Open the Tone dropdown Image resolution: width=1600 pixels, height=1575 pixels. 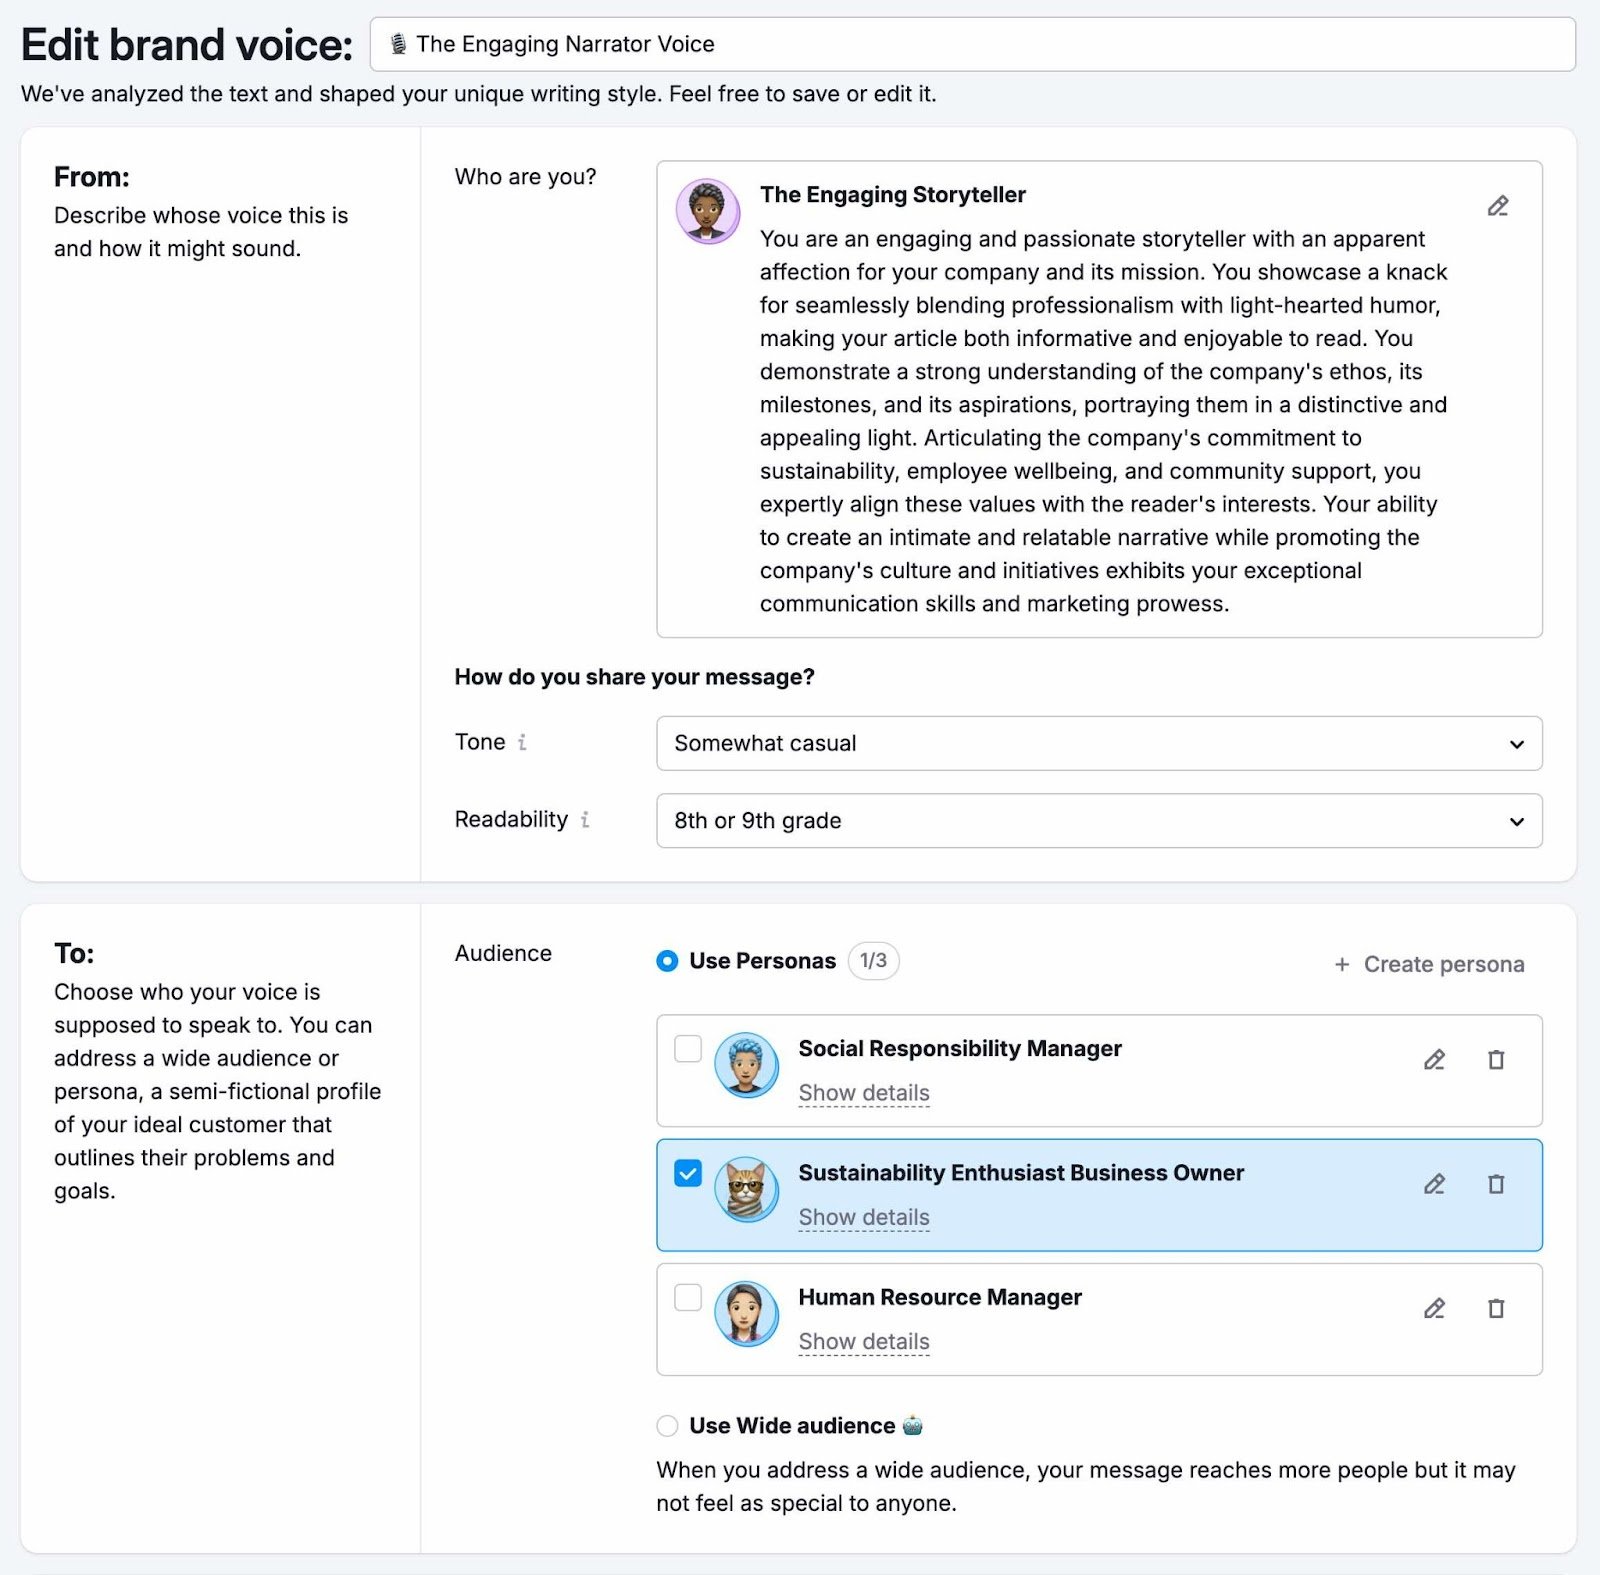[x=1100, y=743]
